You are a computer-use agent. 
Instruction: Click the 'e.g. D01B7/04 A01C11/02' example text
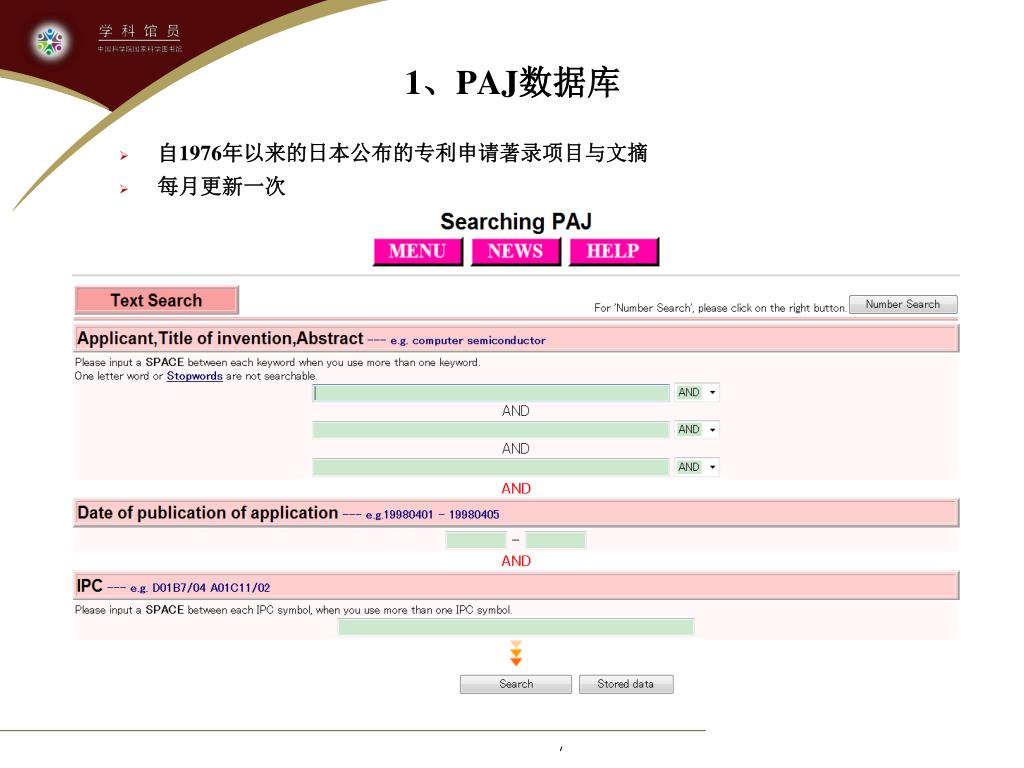200,588
